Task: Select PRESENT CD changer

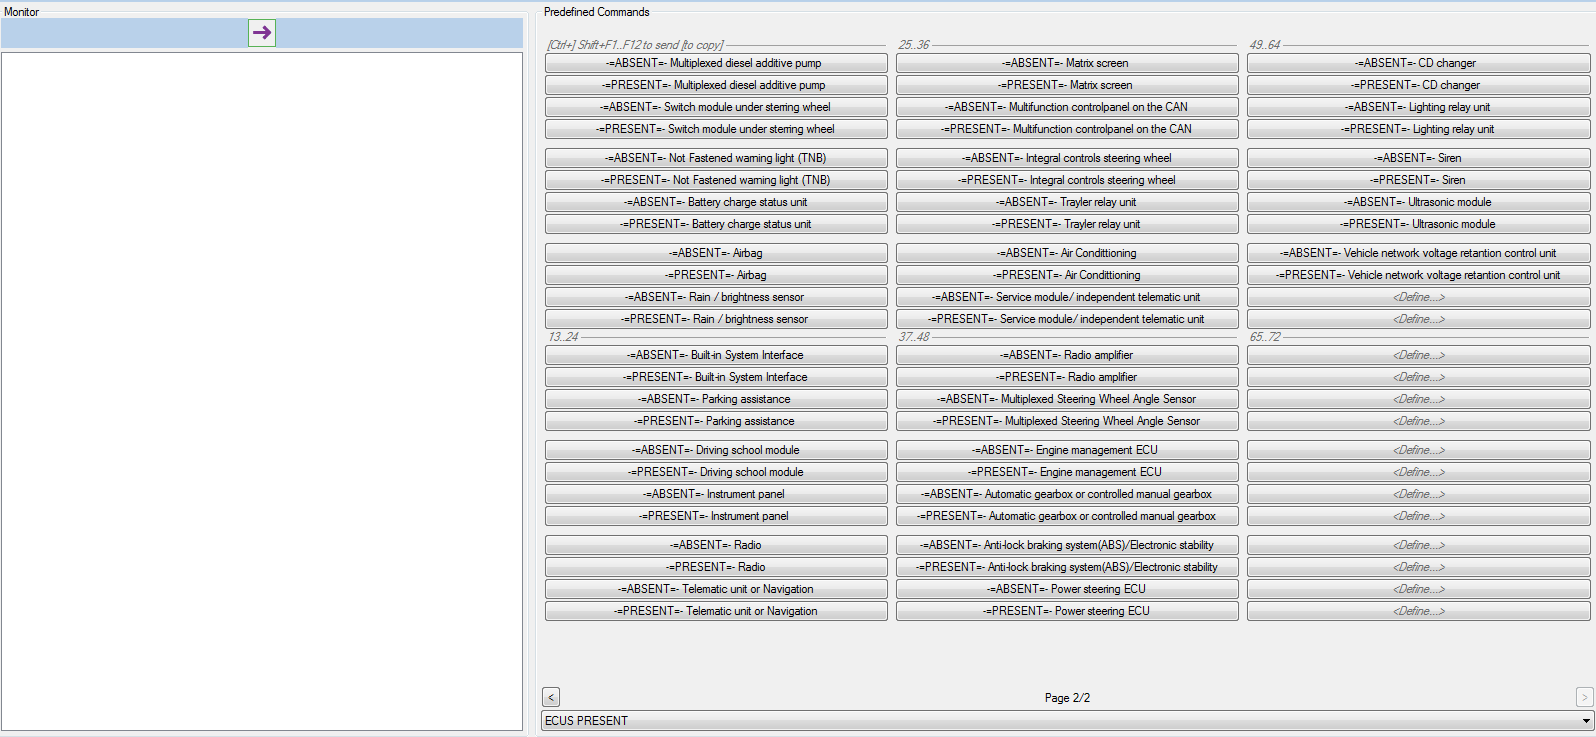Action: pyautogui.click(x=1418, y=85)
